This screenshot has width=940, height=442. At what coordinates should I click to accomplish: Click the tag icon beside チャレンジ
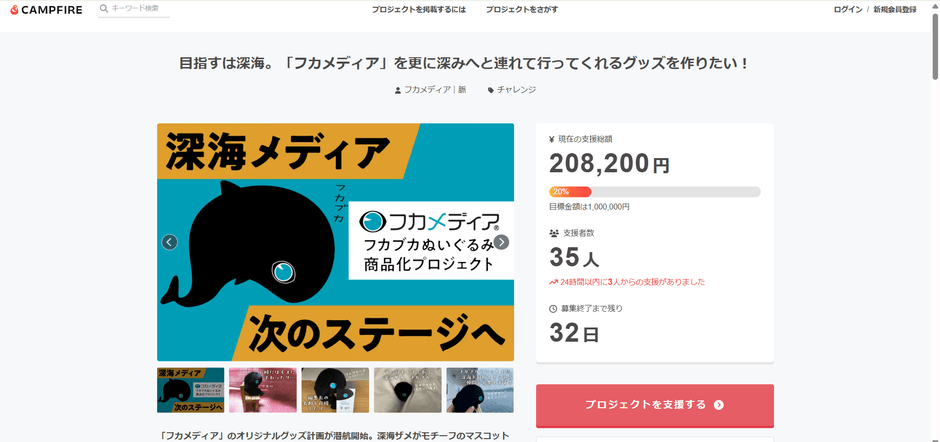pos(491,90)
